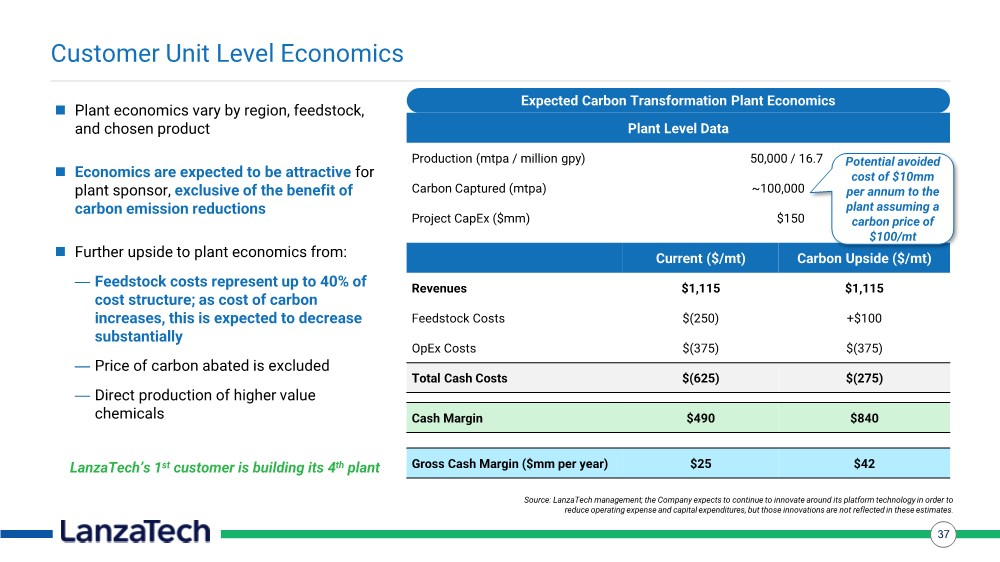
Task: Click Revenues $1,115 in Current column
Action: pos(700,288)
